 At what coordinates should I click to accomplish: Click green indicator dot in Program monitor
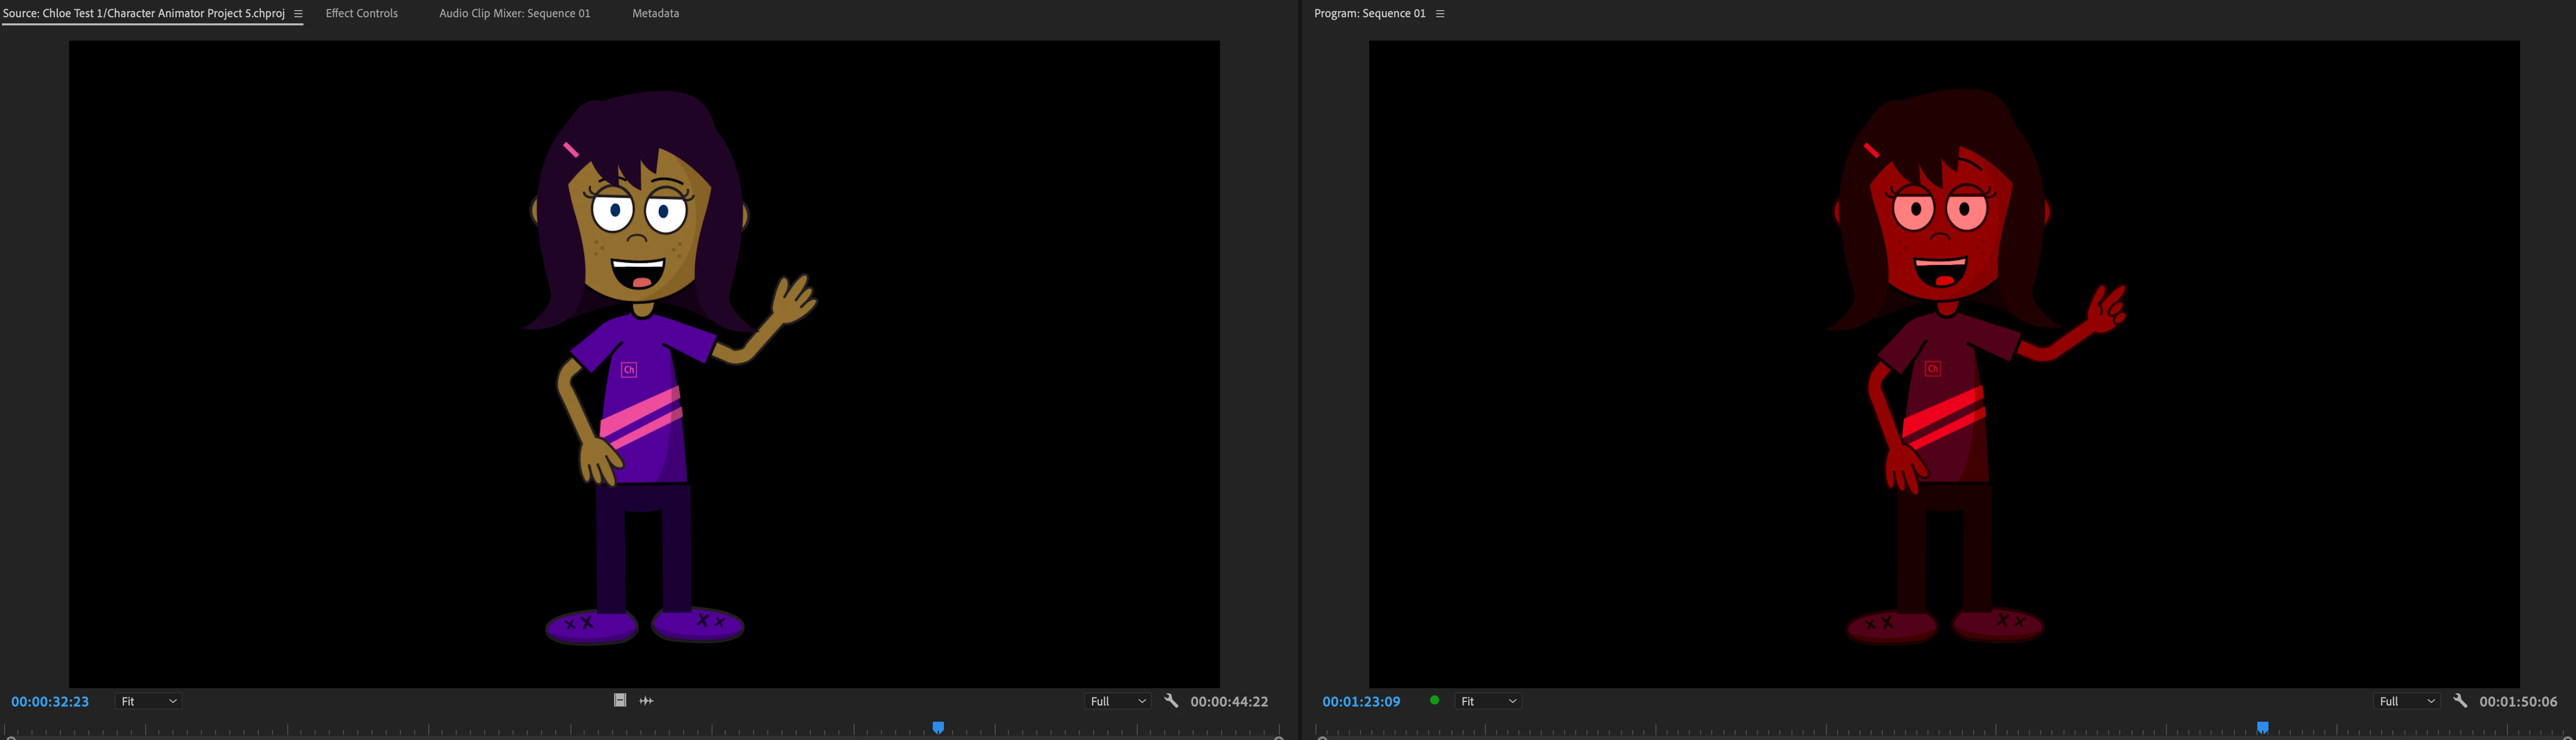[1435, 701]
